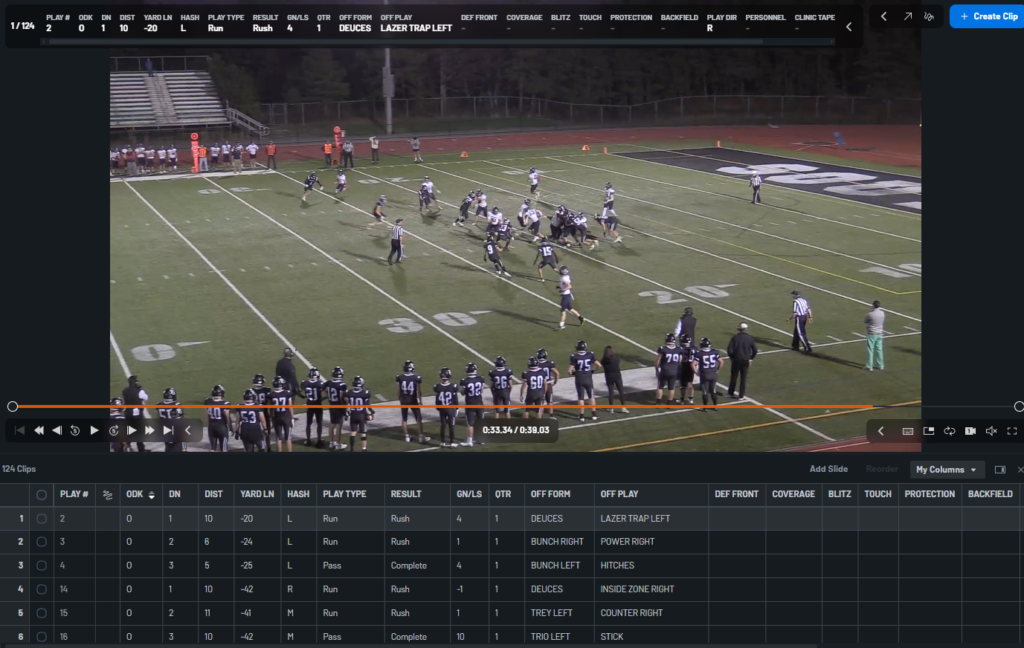The height and width of the screenshot is (648, 1024).
Task: Show the keyboard shortcuts panel
Action: (x=908, y=431)
